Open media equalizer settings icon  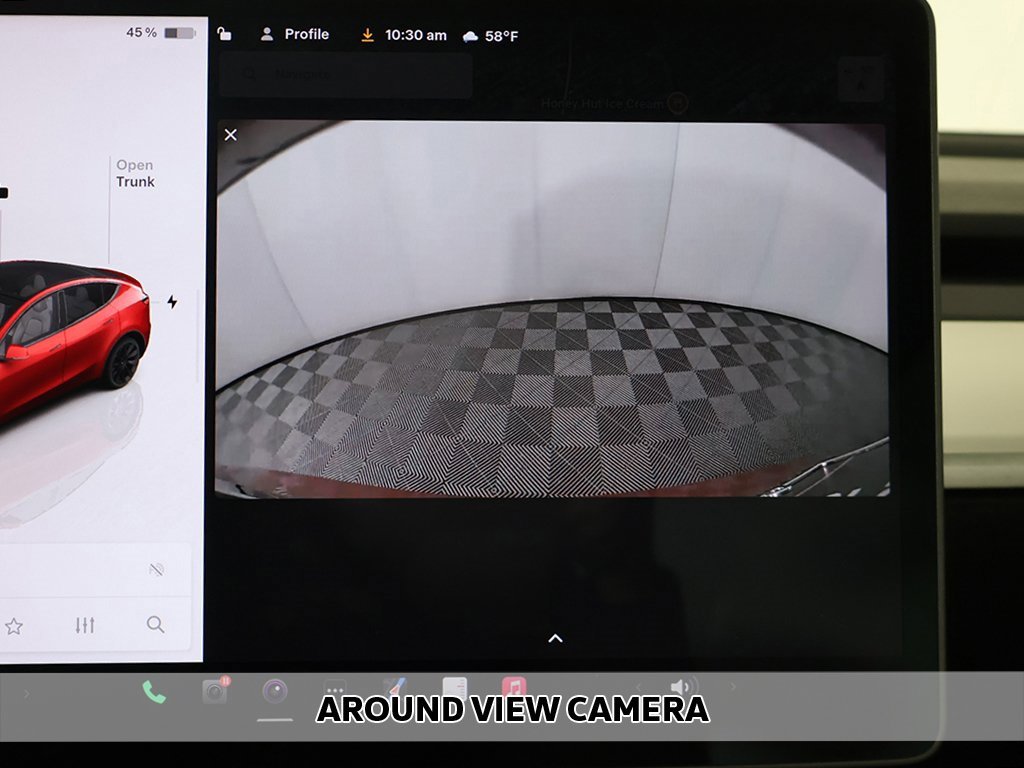click(x=85, y=625)
